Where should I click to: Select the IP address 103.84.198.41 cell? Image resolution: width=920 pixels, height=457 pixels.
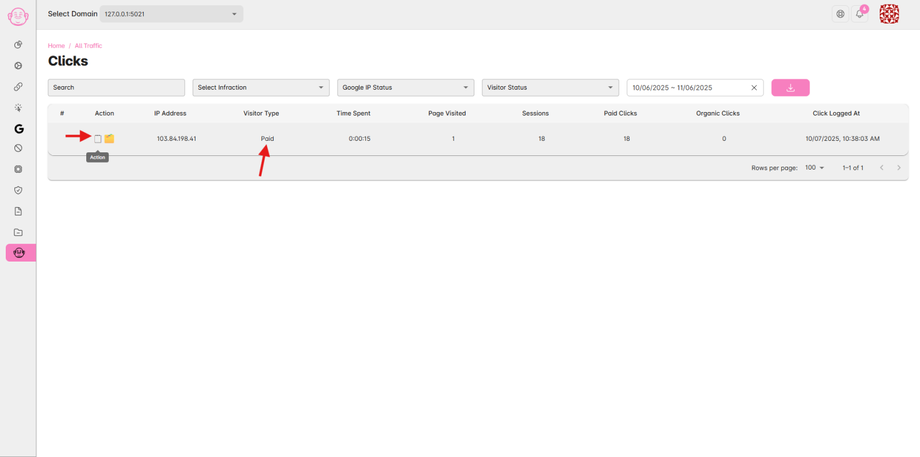pos(177,139)
